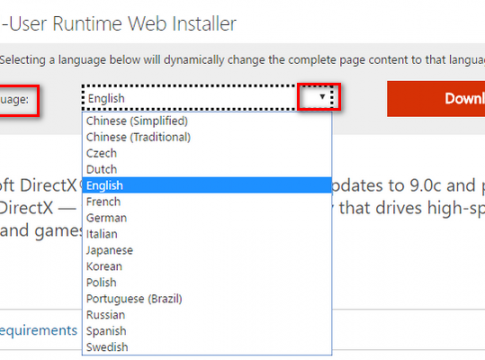Screen dimensions: 485x360
Task: Select Spanish language option
Action: 207,331
